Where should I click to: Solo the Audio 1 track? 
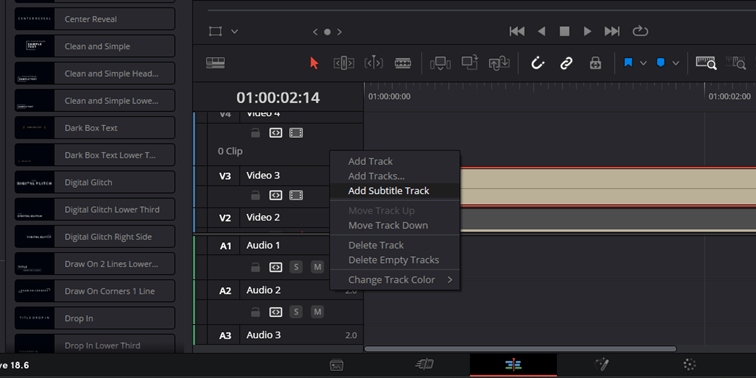pyautogui.click(x=296, y=267)
